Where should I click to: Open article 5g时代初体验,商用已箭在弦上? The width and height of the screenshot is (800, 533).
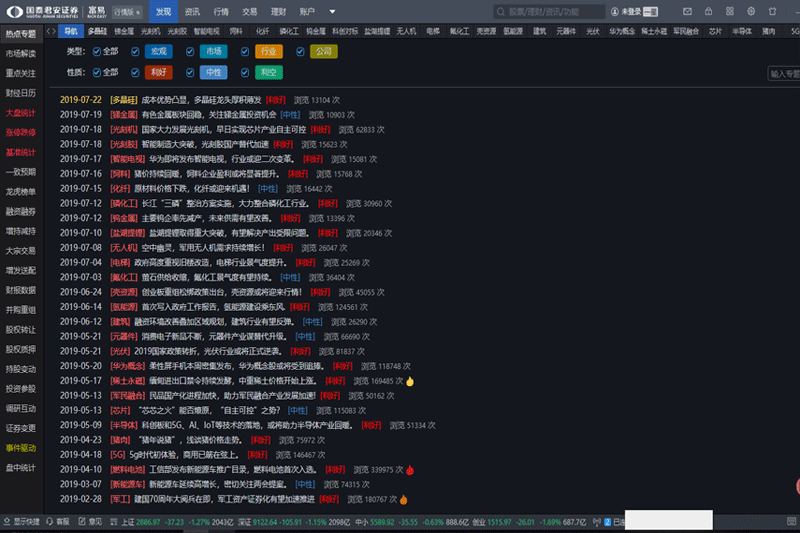[x=184, y=455]
